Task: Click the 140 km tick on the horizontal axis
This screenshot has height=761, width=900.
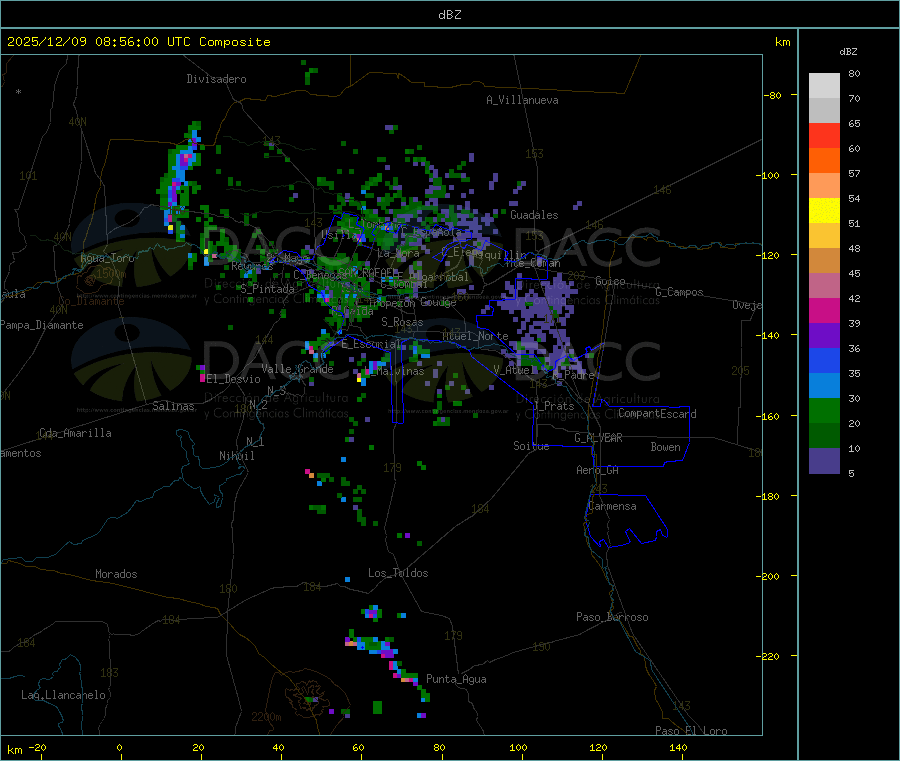Action: [678, 748]
